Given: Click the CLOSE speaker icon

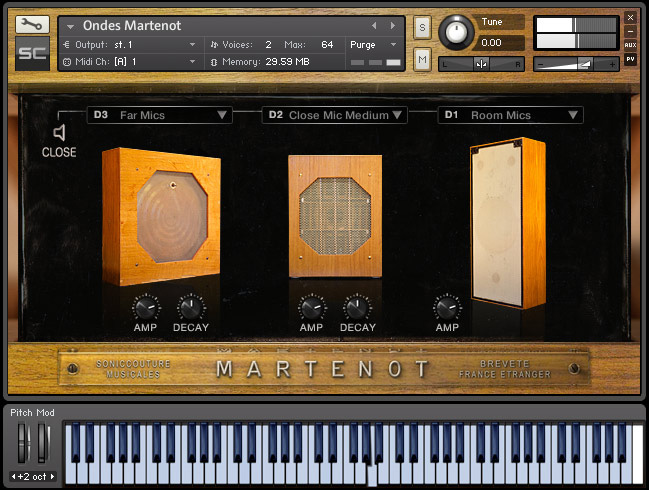Looking at the screenshot, I should tap(59, 133).
